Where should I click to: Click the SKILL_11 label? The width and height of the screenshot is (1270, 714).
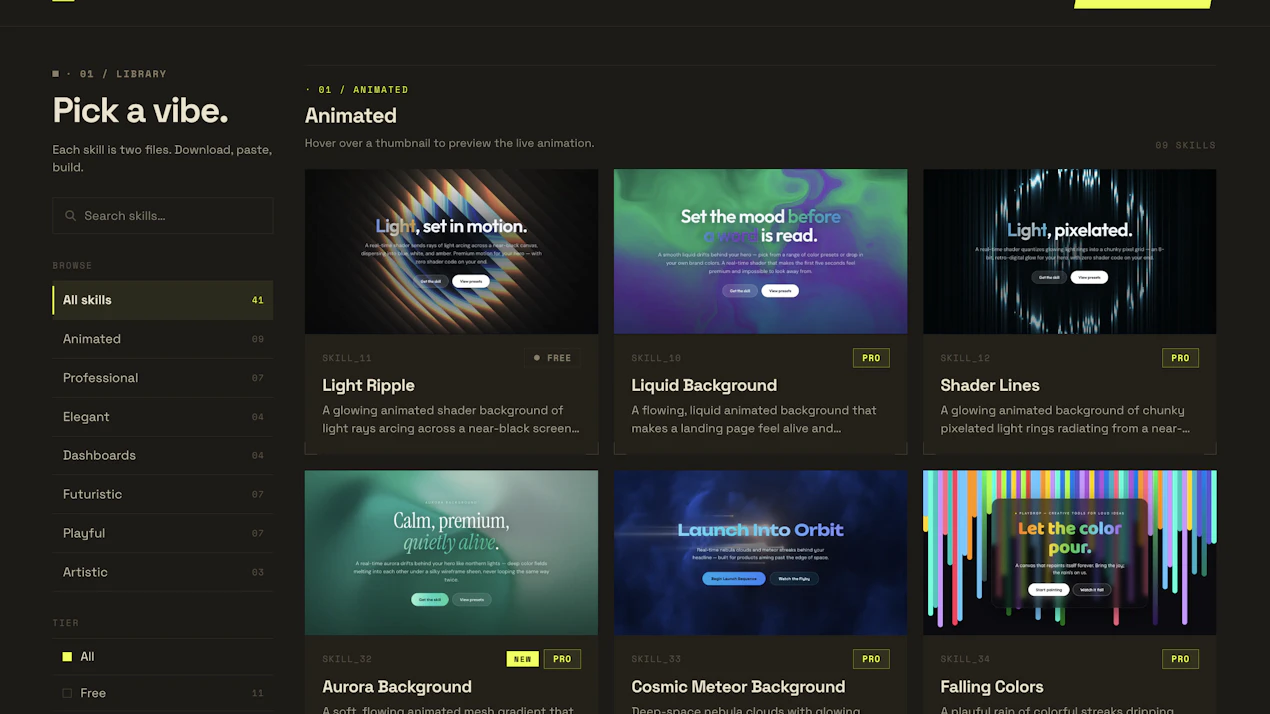pos(347,358)
